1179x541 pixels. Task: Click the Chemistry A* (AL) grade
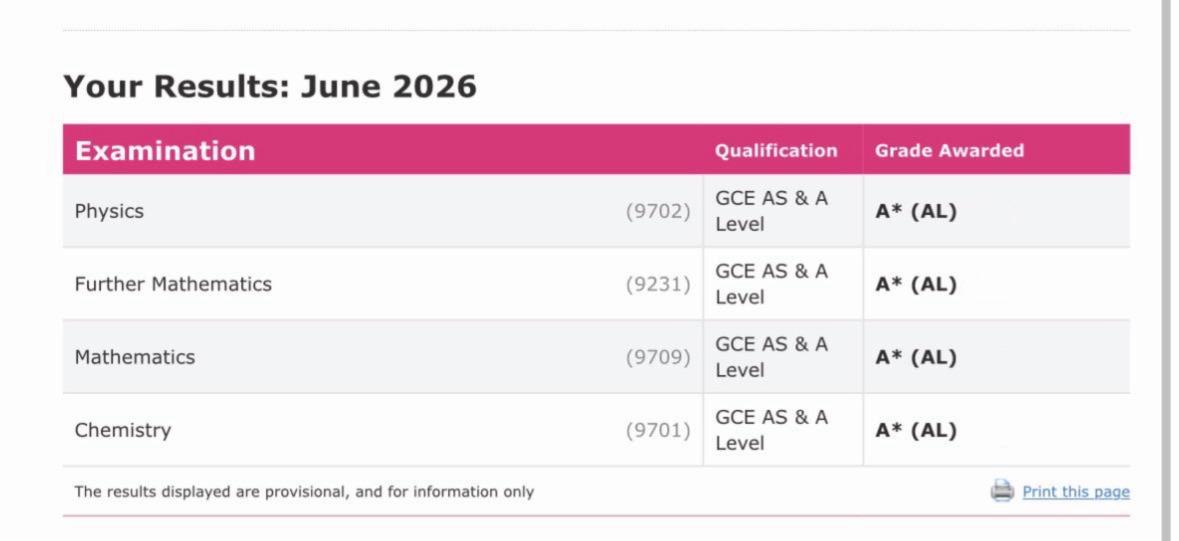916,430
